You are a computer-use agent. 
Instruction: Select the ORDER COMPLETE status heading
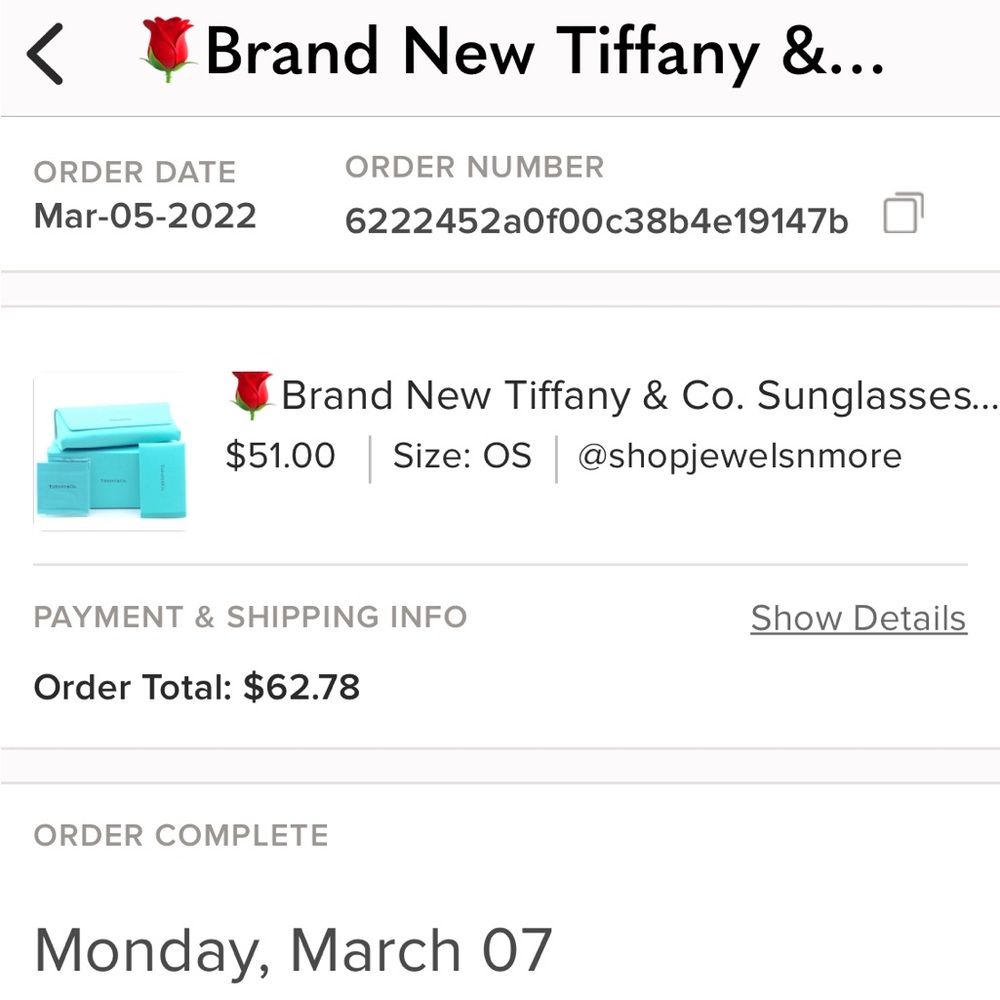coord(180,835)
